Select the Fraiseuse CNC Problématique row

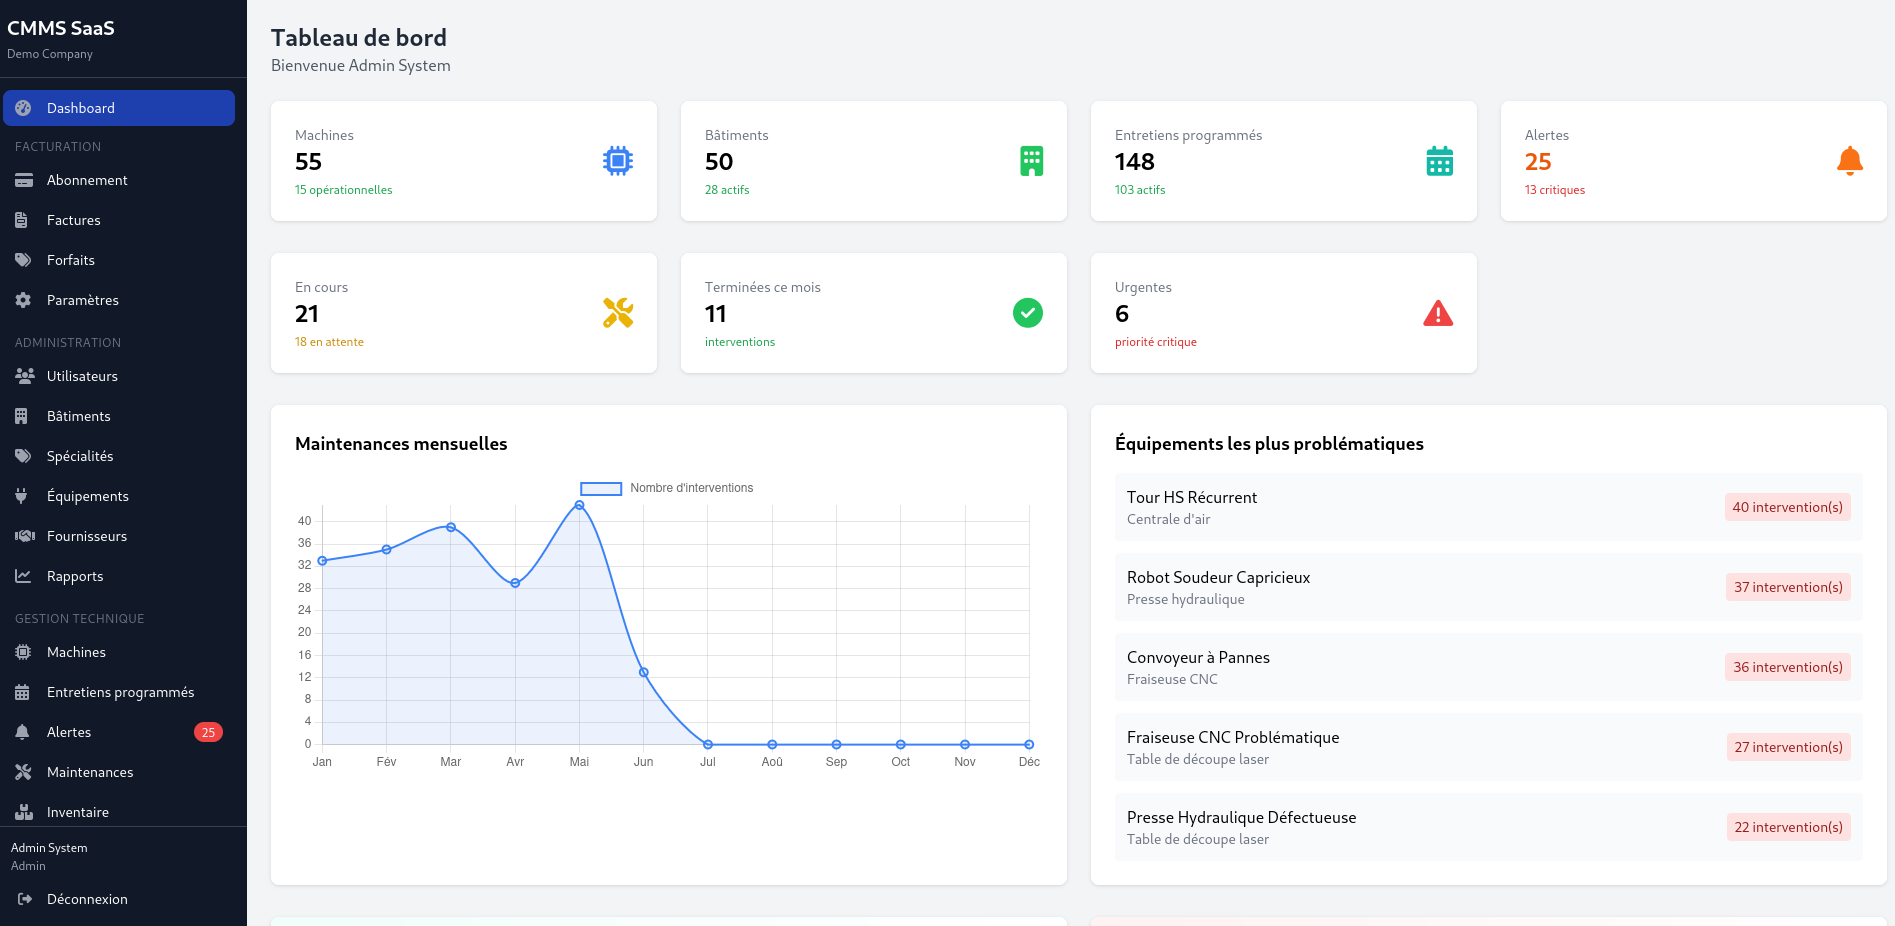(1489, 747)
